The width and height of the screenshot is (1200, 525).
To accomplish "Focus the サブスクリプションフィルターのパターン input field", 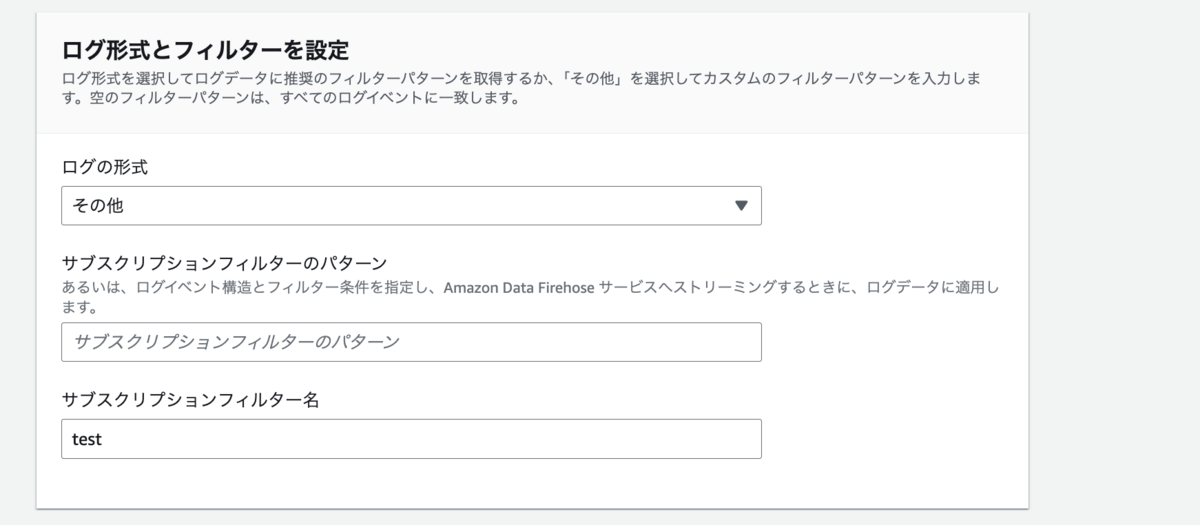I will tap(411, 342).
